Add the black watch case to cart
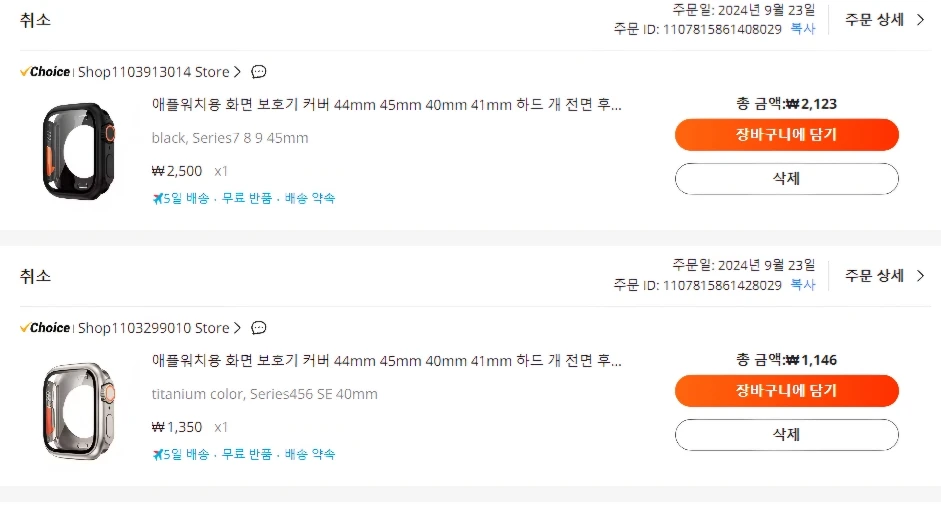 (787, 134)
